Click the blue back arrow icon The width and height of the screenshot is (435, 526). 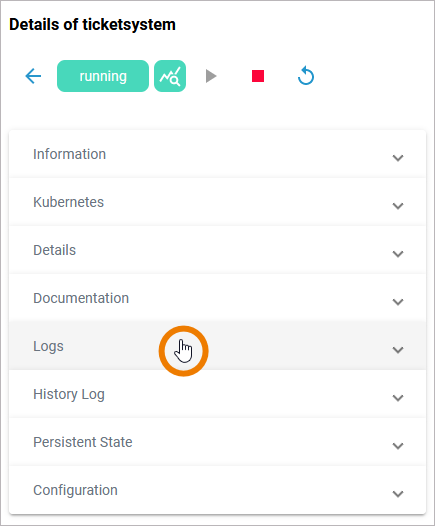click(x=33, y=76)
